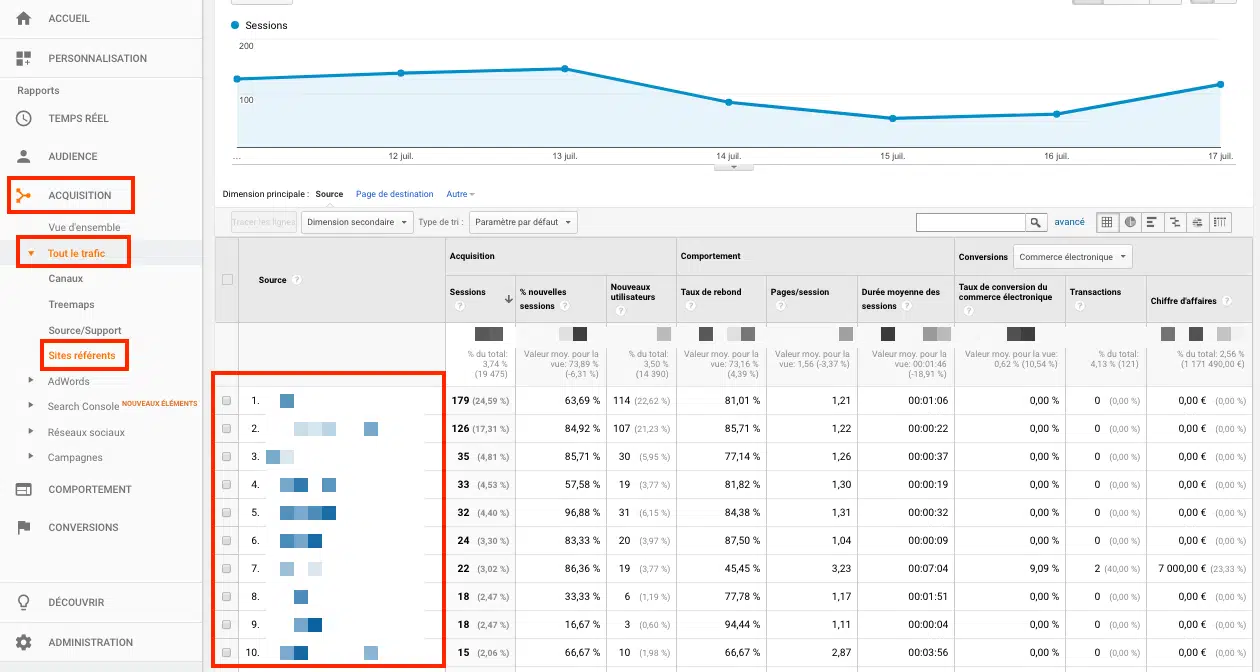Image resolution: width=1260 pixels, height=672 pixels.
Task: Open the Source/Support report link
Action: [85, 330]
